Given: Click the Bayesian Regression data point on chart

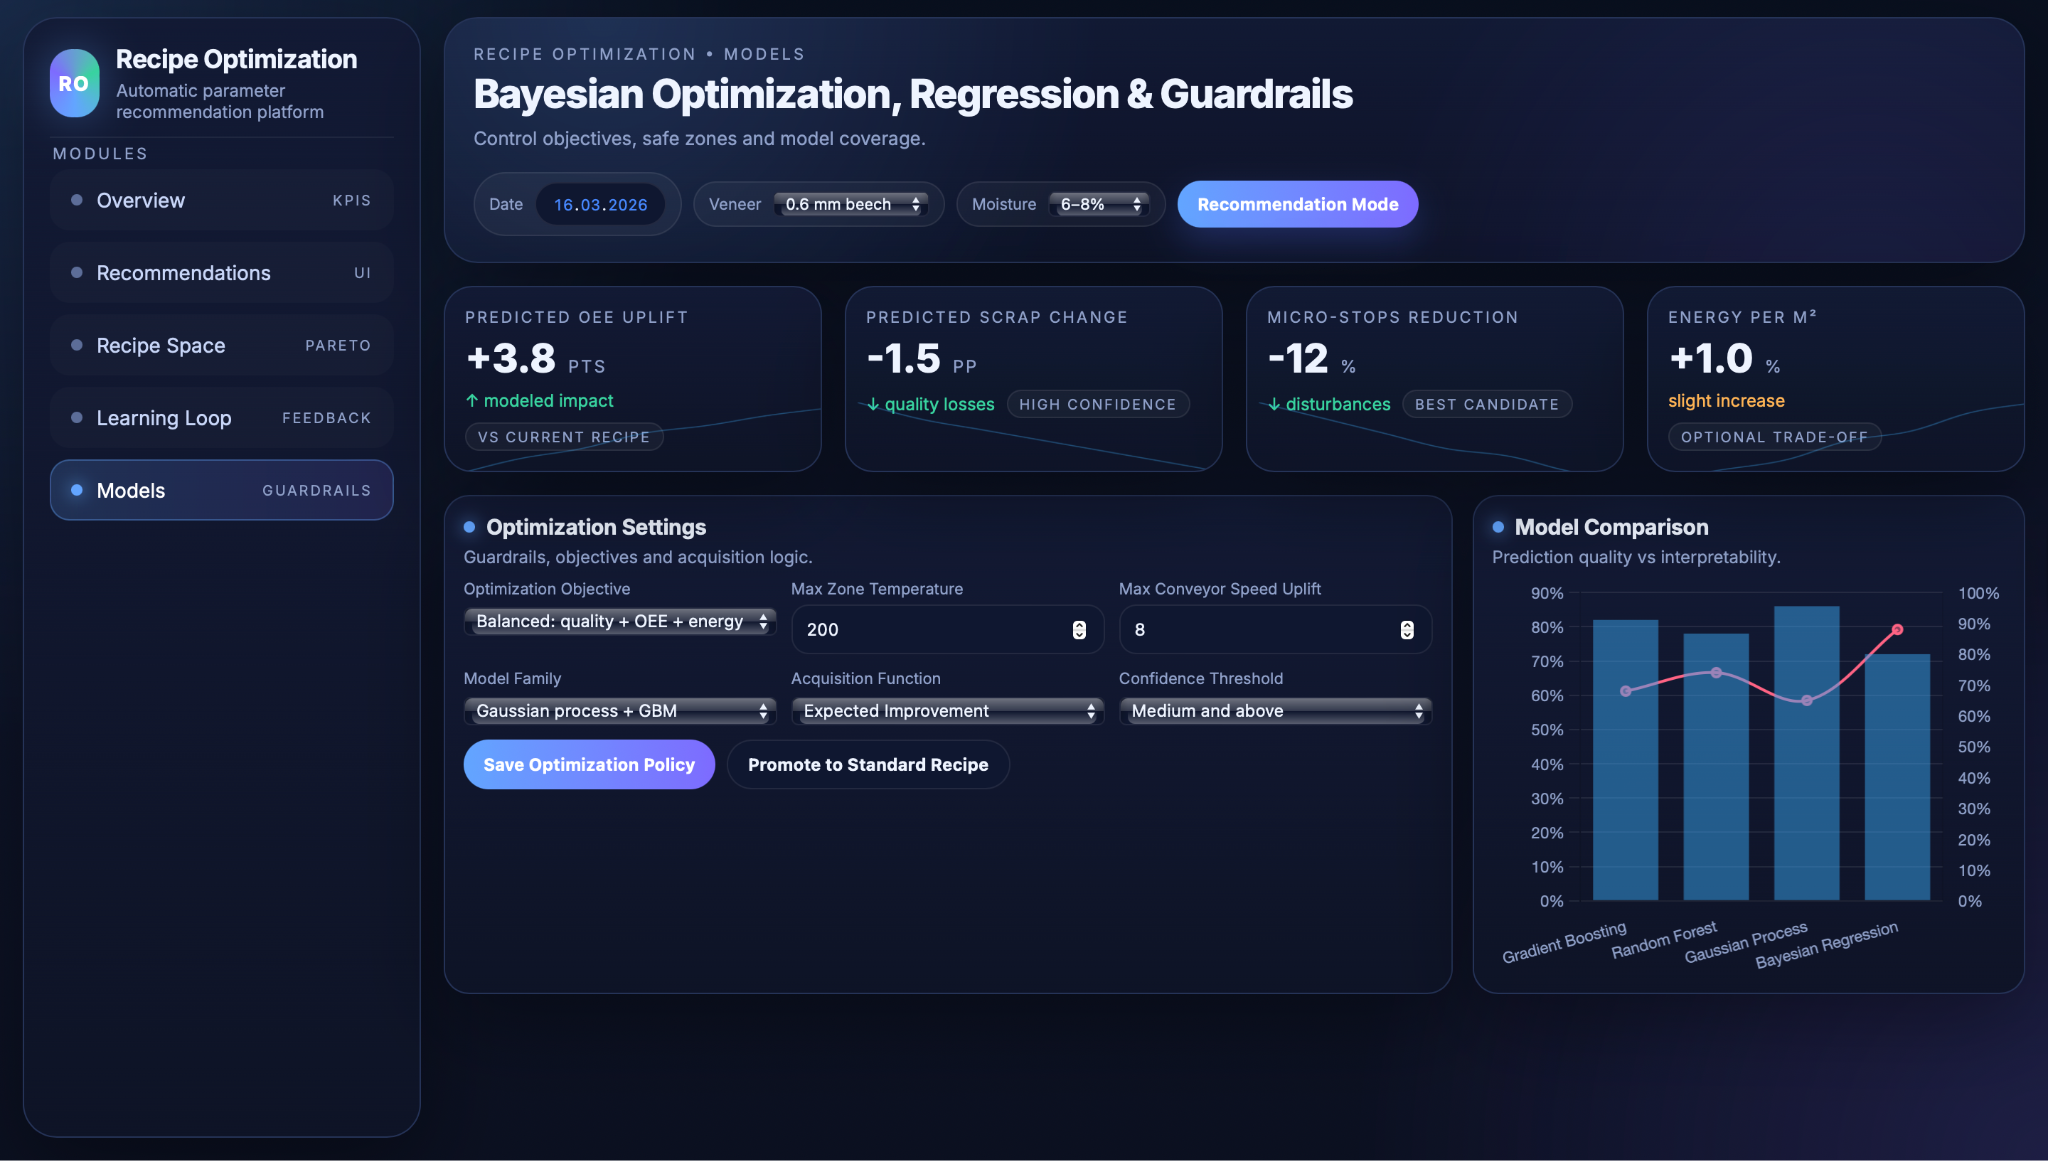Looking at the screenshot, I should point(1897,630).
